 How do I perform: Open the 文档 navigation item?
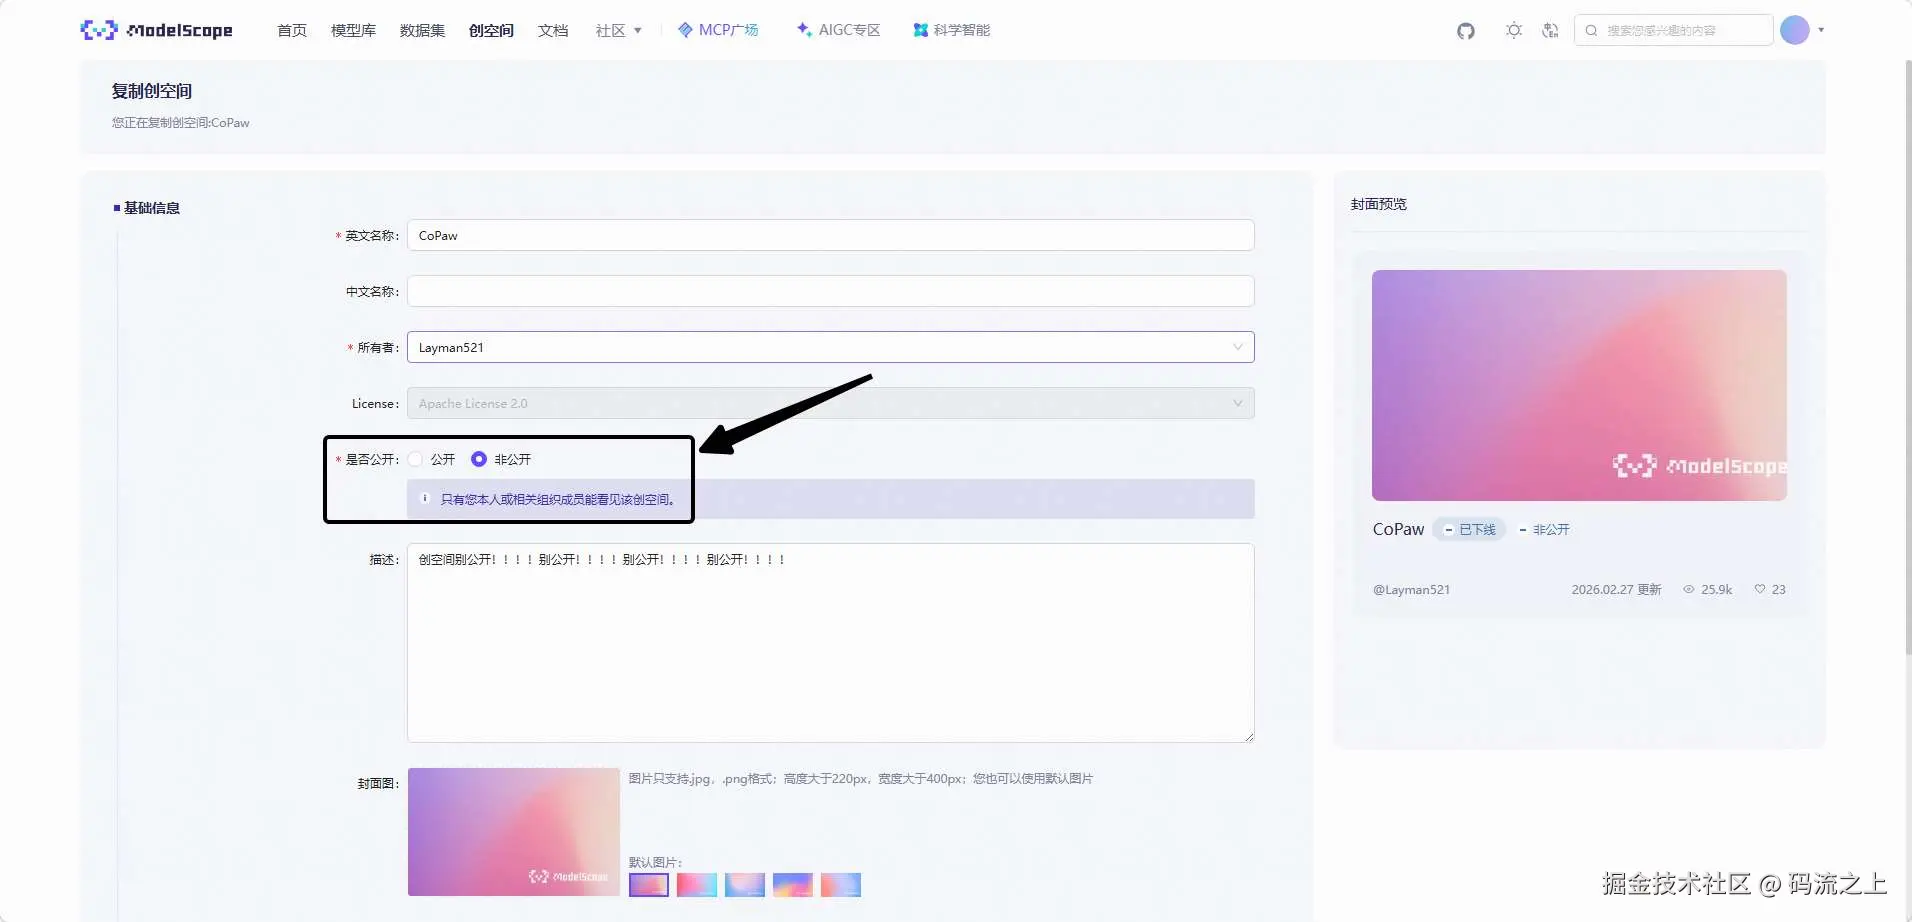pyautogui.click(x=553, y=31)
